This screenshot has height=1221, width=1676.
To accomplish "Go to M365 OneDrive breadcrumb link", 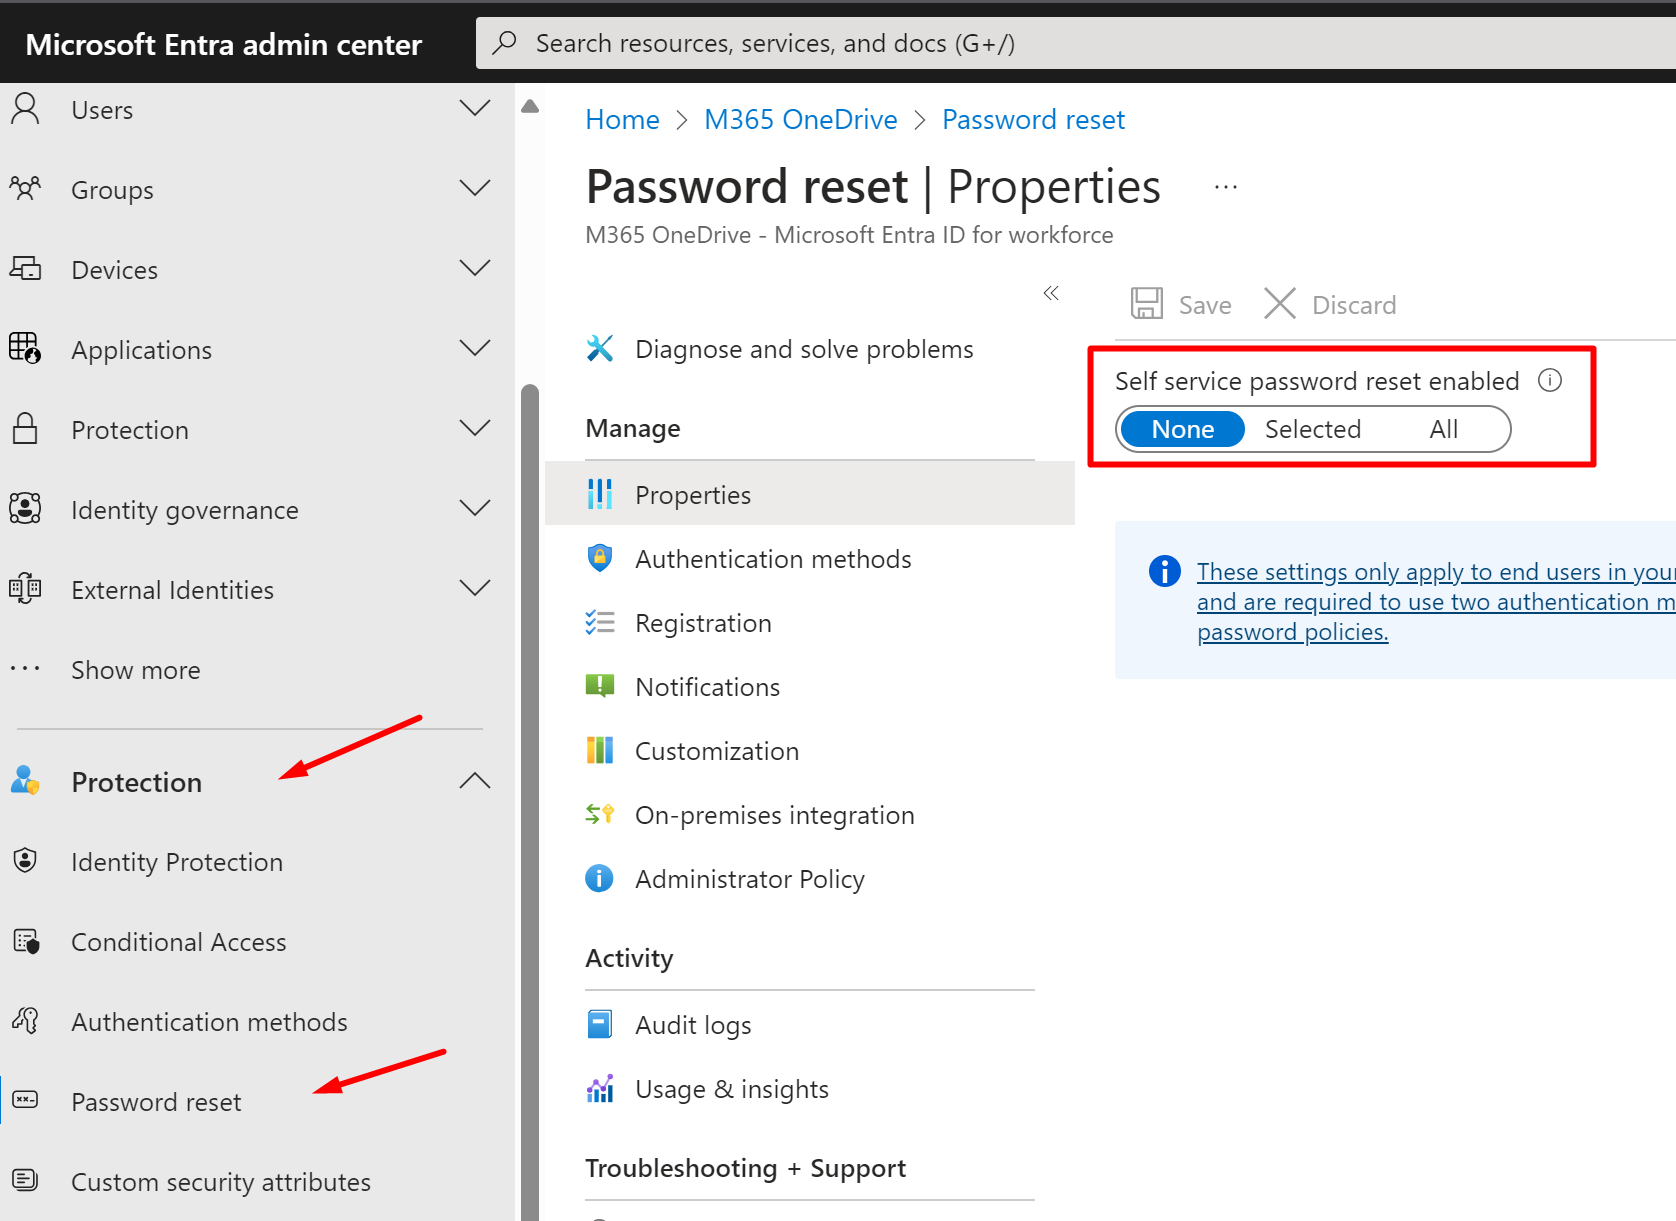I will (800, 120).
